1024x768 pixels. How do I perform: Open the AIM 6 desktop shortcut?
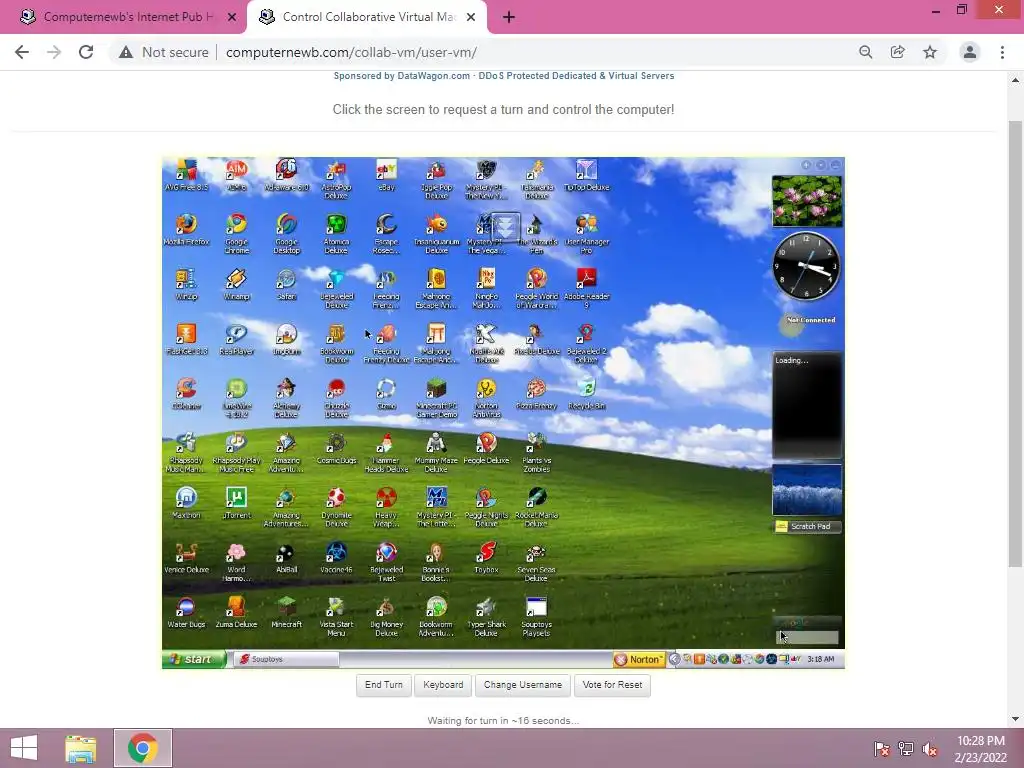click(x=236, y=175)
